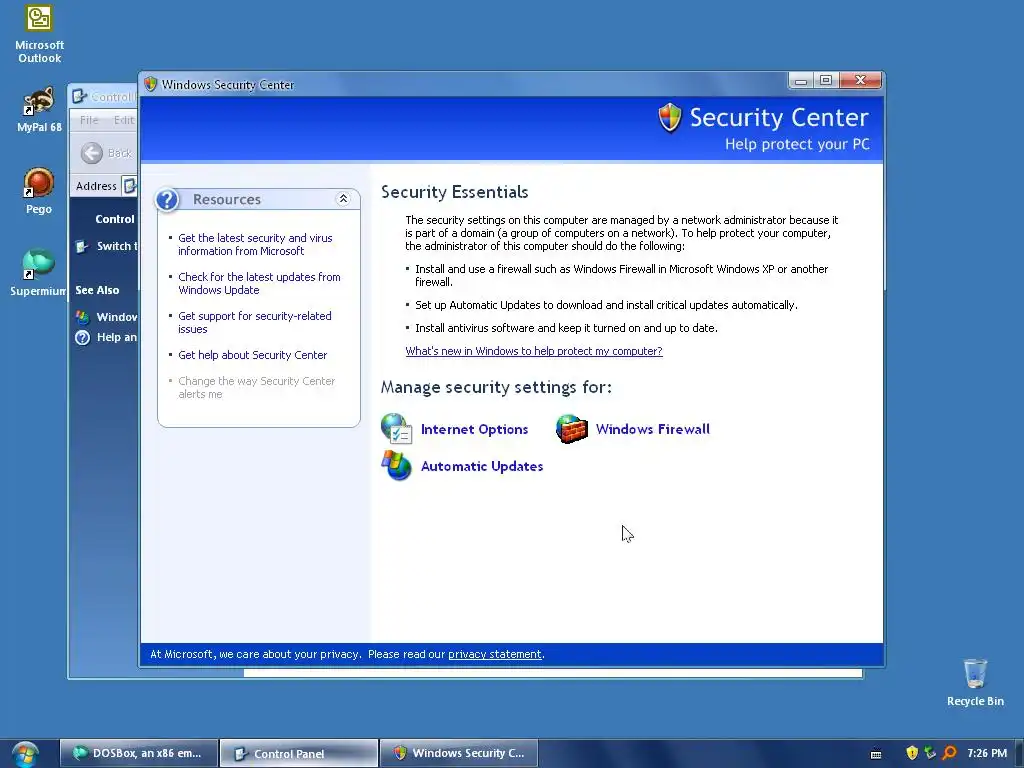Viewport: 1024px width, 768px height.
Task: Click Manage security settings for heading
Action: tap(496, 387)
